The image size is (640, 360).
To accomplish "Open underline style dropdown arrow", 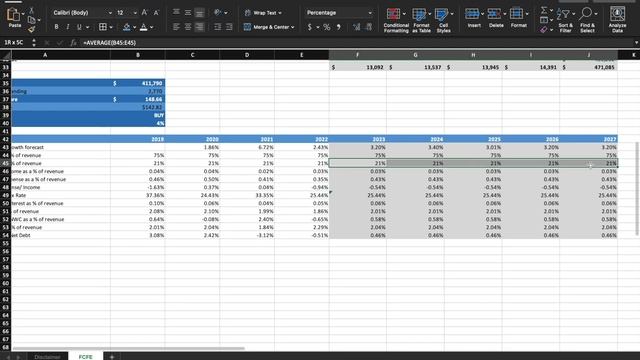I will pos(87,27).
